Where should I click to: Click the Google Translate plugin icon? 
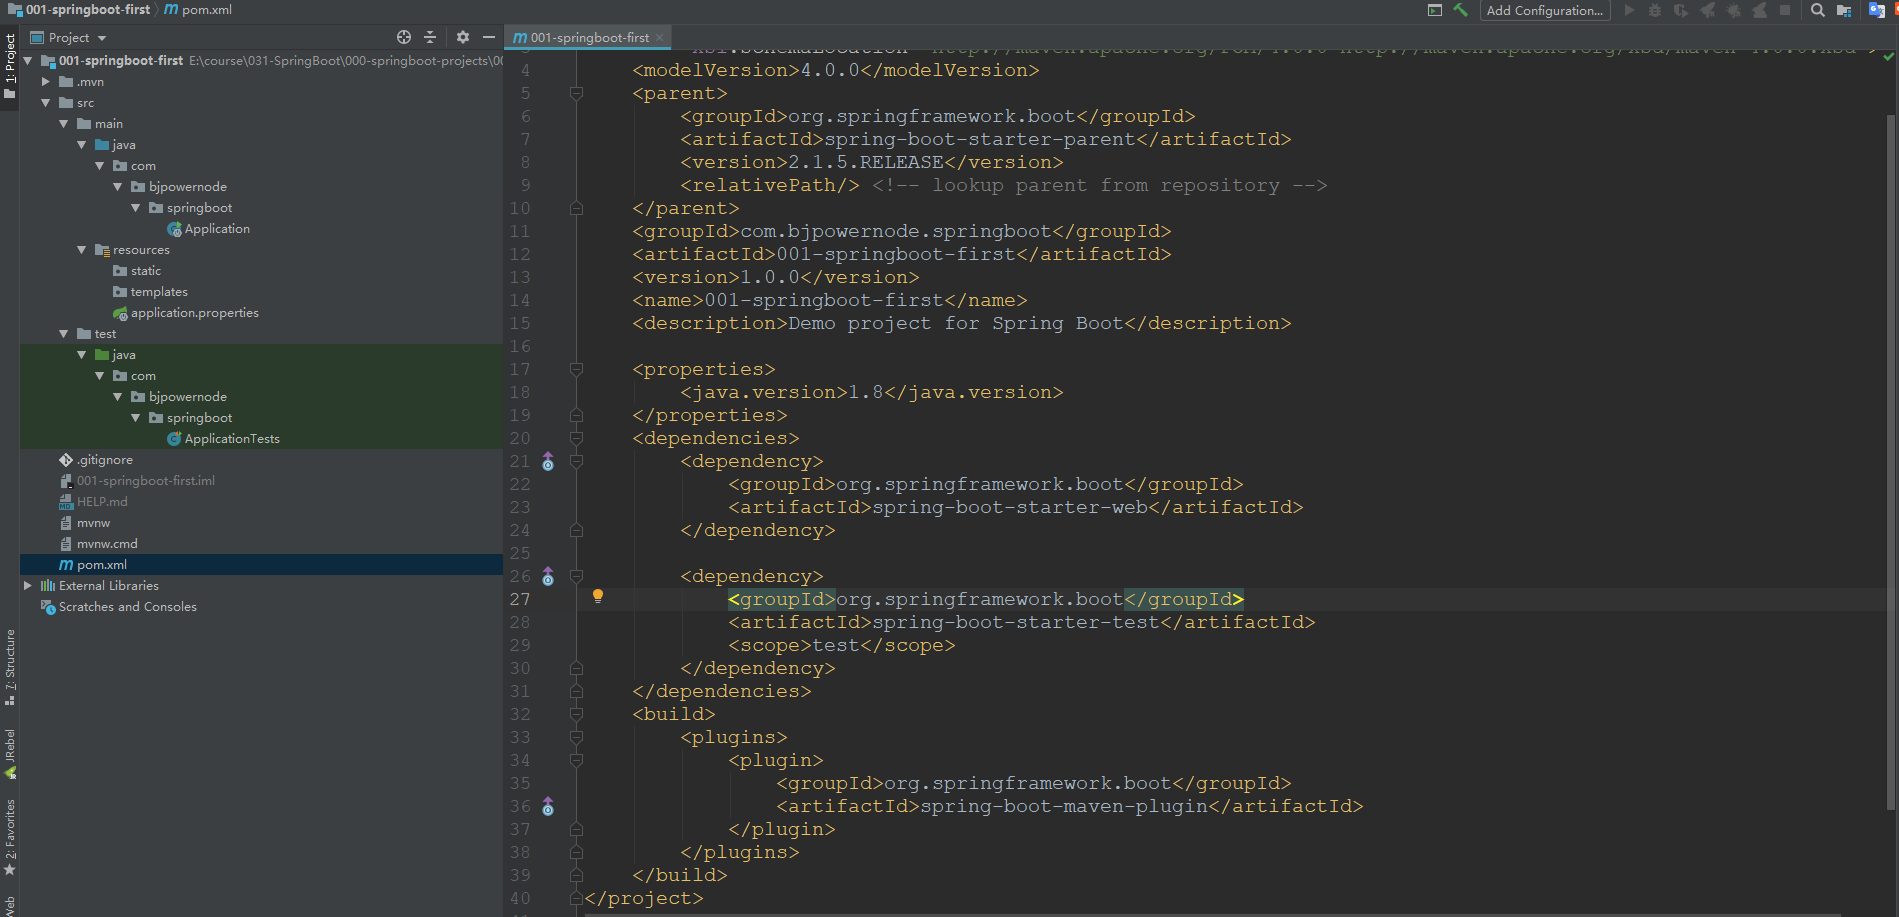1877,10
